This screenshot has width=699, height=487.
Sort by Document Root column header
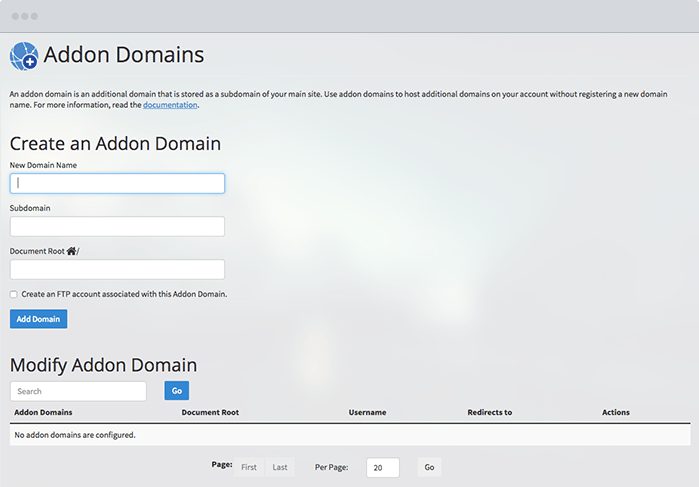210,412
